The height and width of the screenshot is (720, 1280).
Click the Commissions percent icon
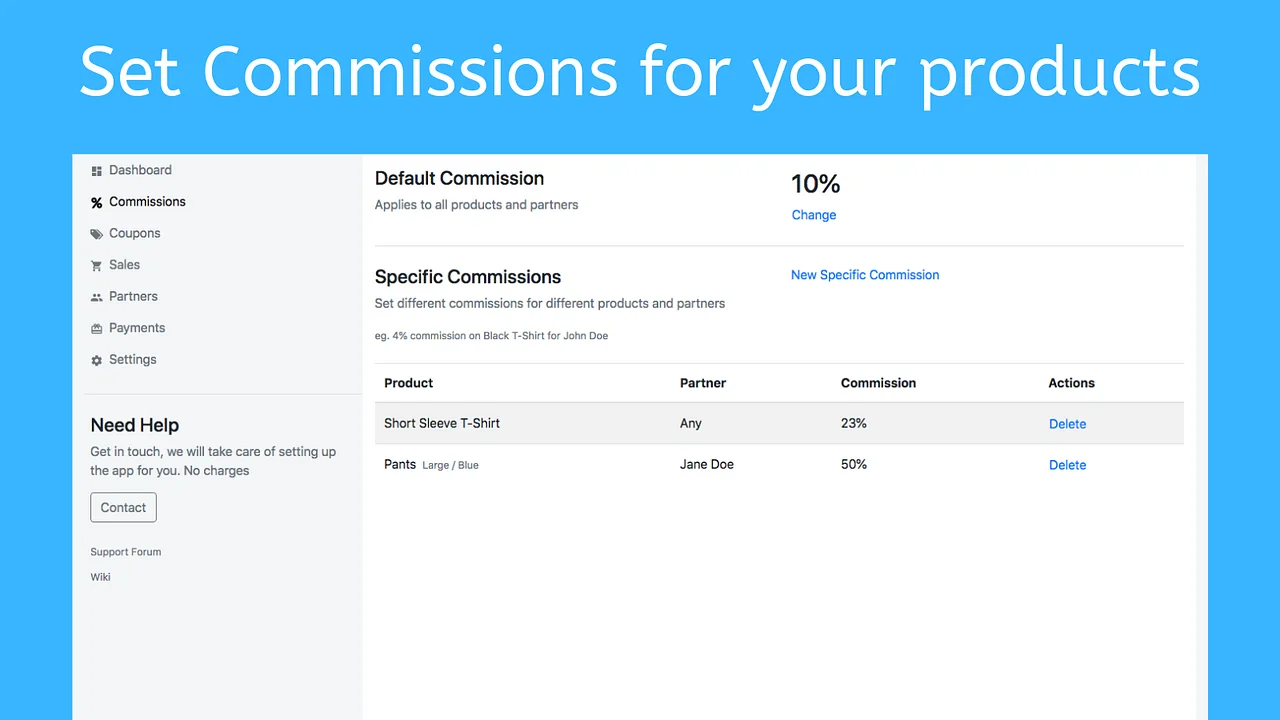click(96, 203)
